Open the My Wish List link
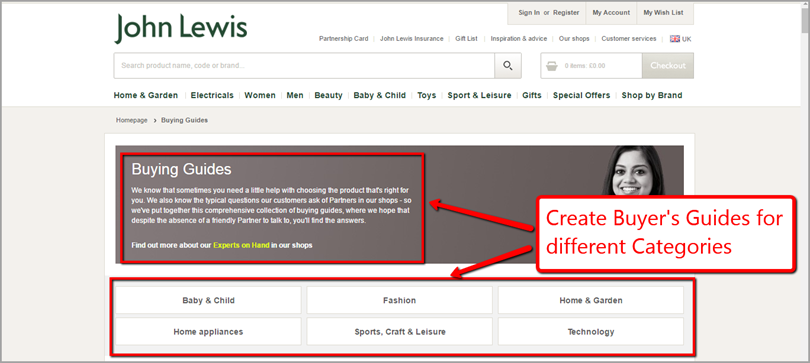The width and height of the screenshot is (810, 363). (x=663, y=12)
